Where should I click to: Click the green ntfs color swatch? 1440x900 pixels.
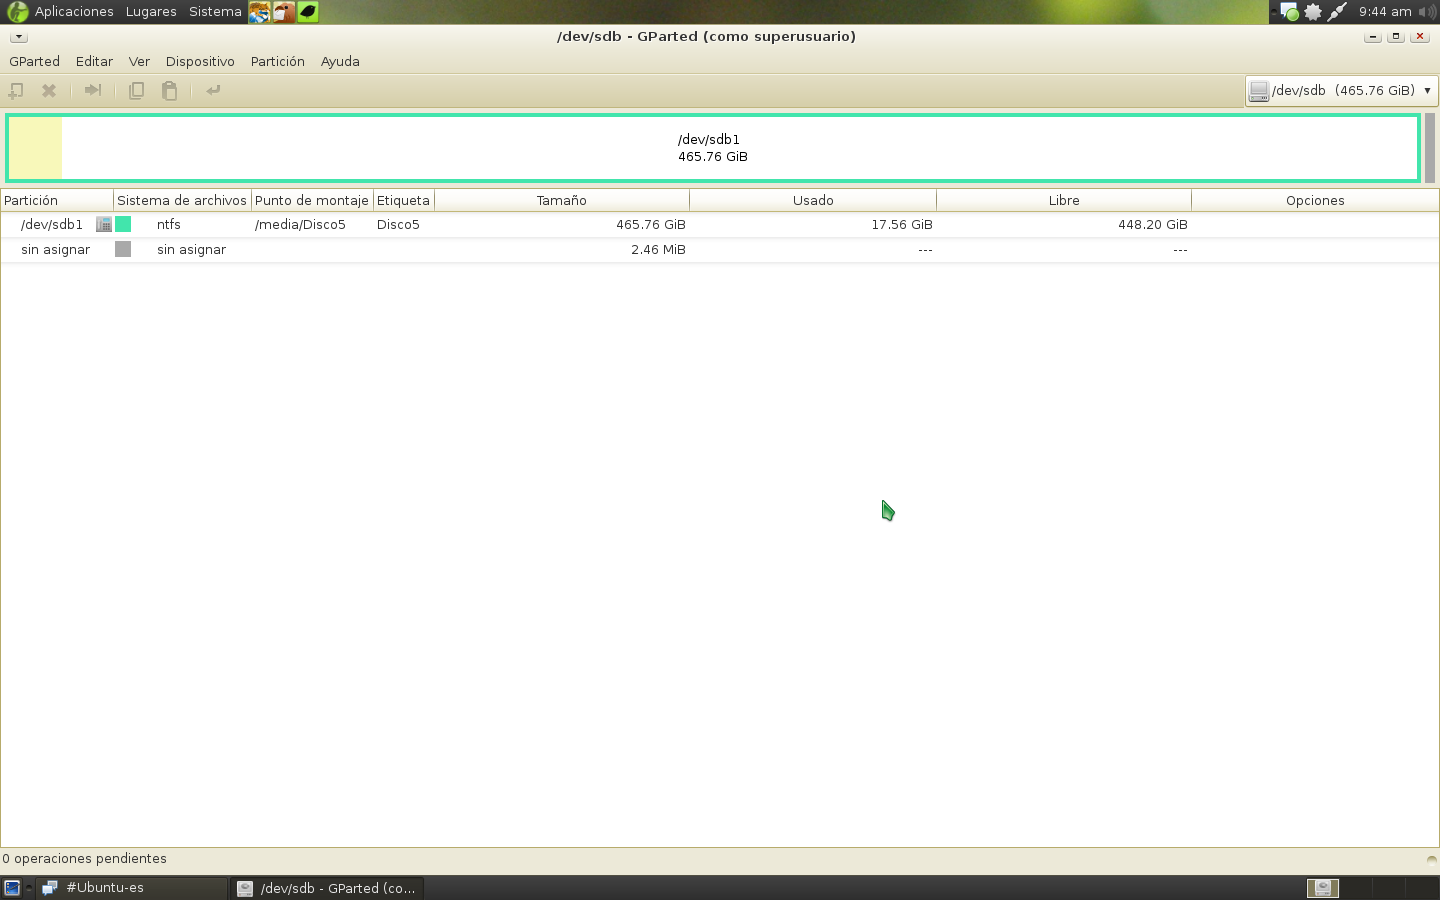123,224
